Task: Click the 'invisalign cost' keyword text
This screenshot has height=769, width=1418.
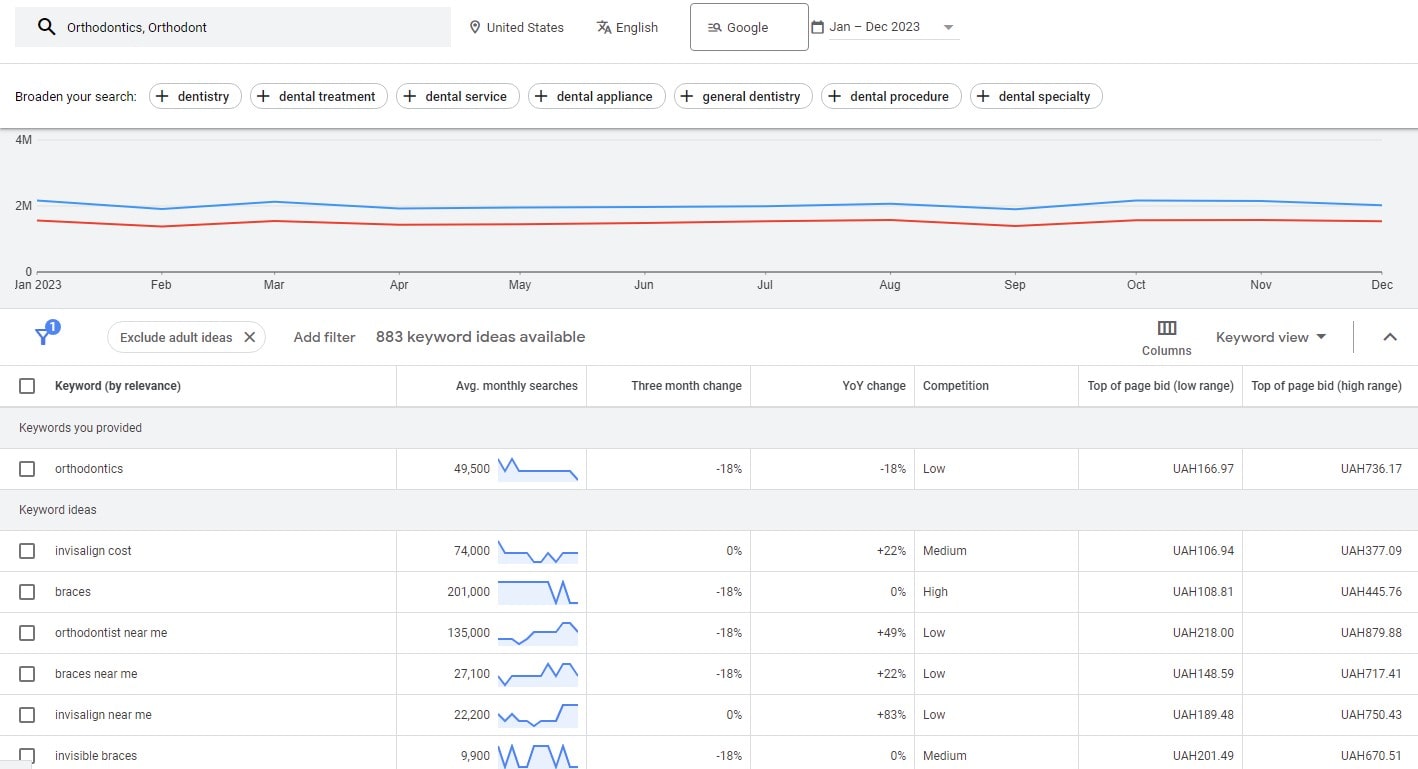Action: [x=93, y=551]
